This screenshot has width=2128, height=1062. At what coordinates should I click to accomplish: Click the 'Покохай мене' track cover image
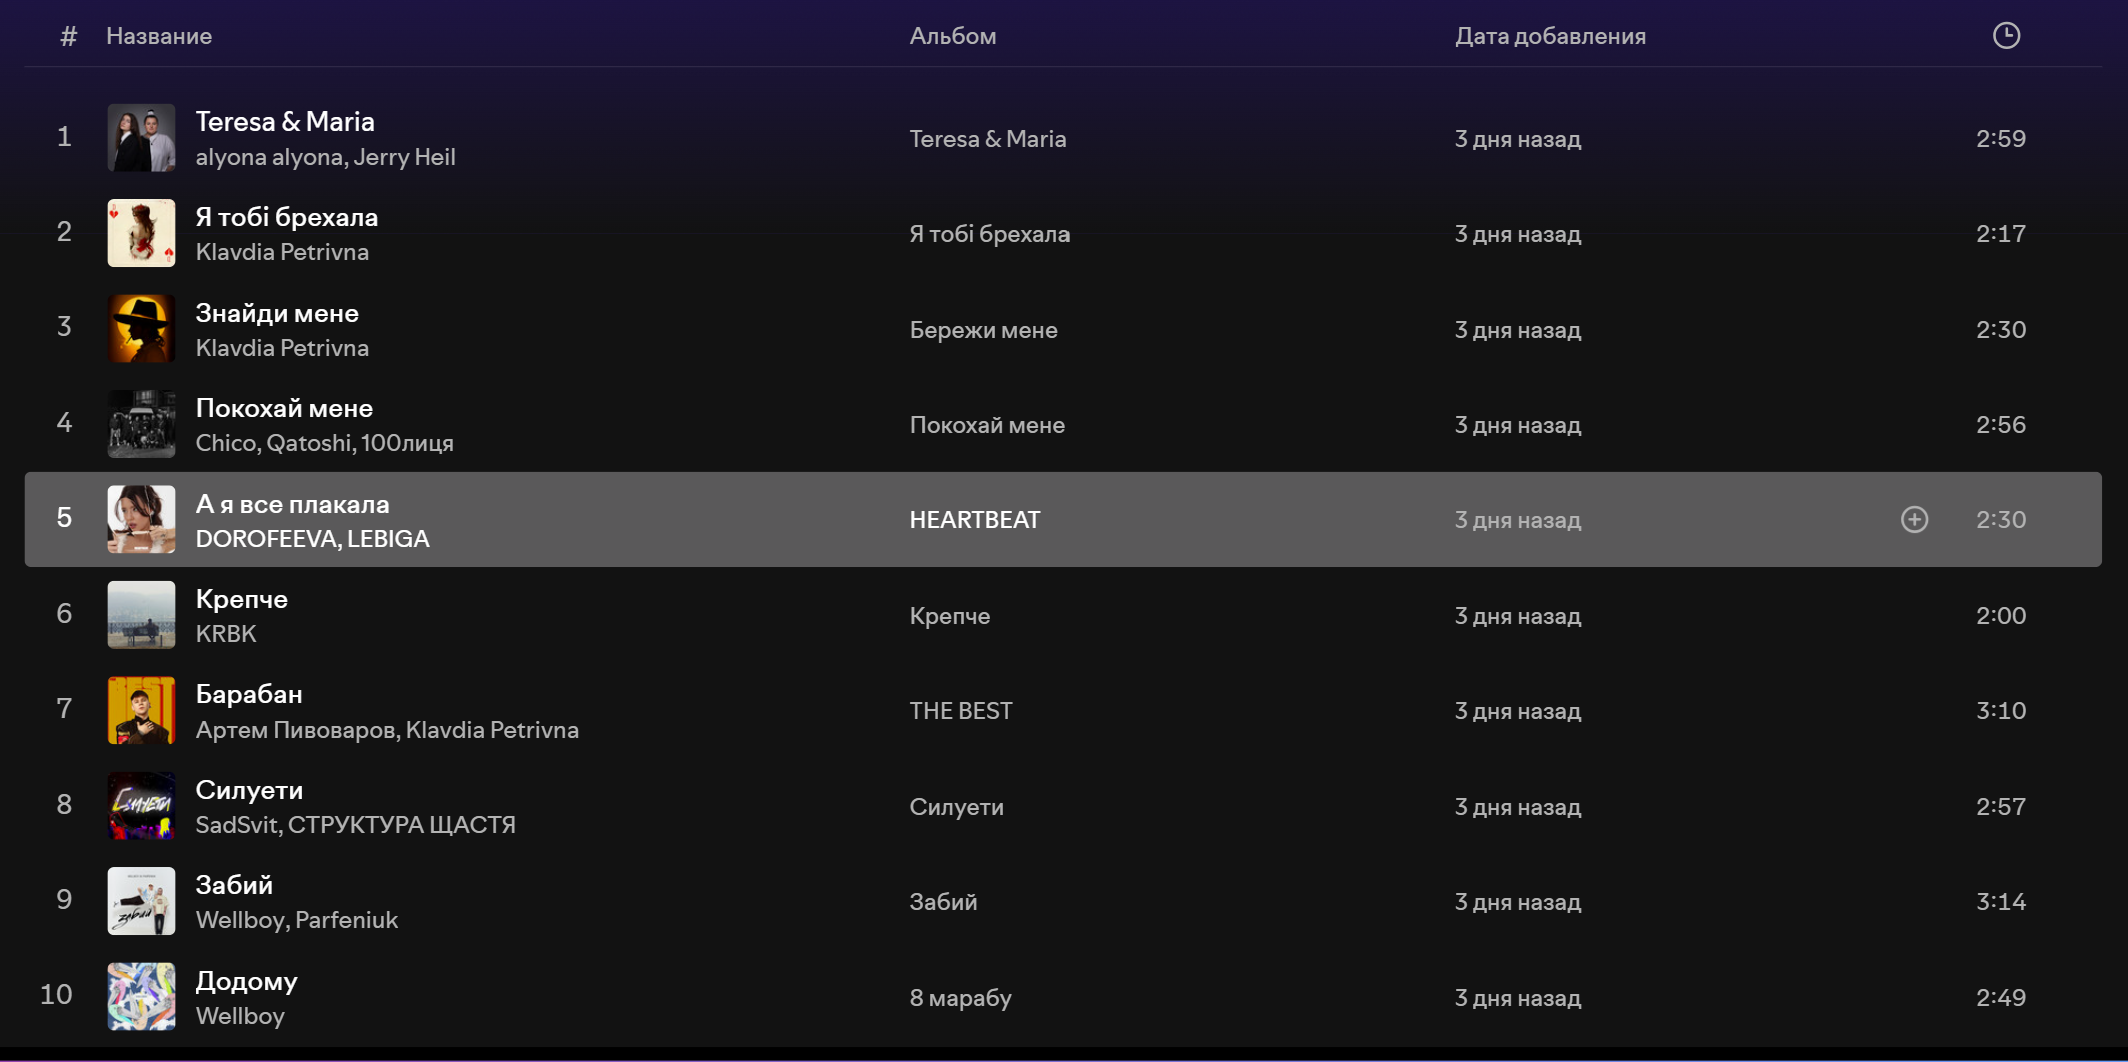(x=141, y=424)
